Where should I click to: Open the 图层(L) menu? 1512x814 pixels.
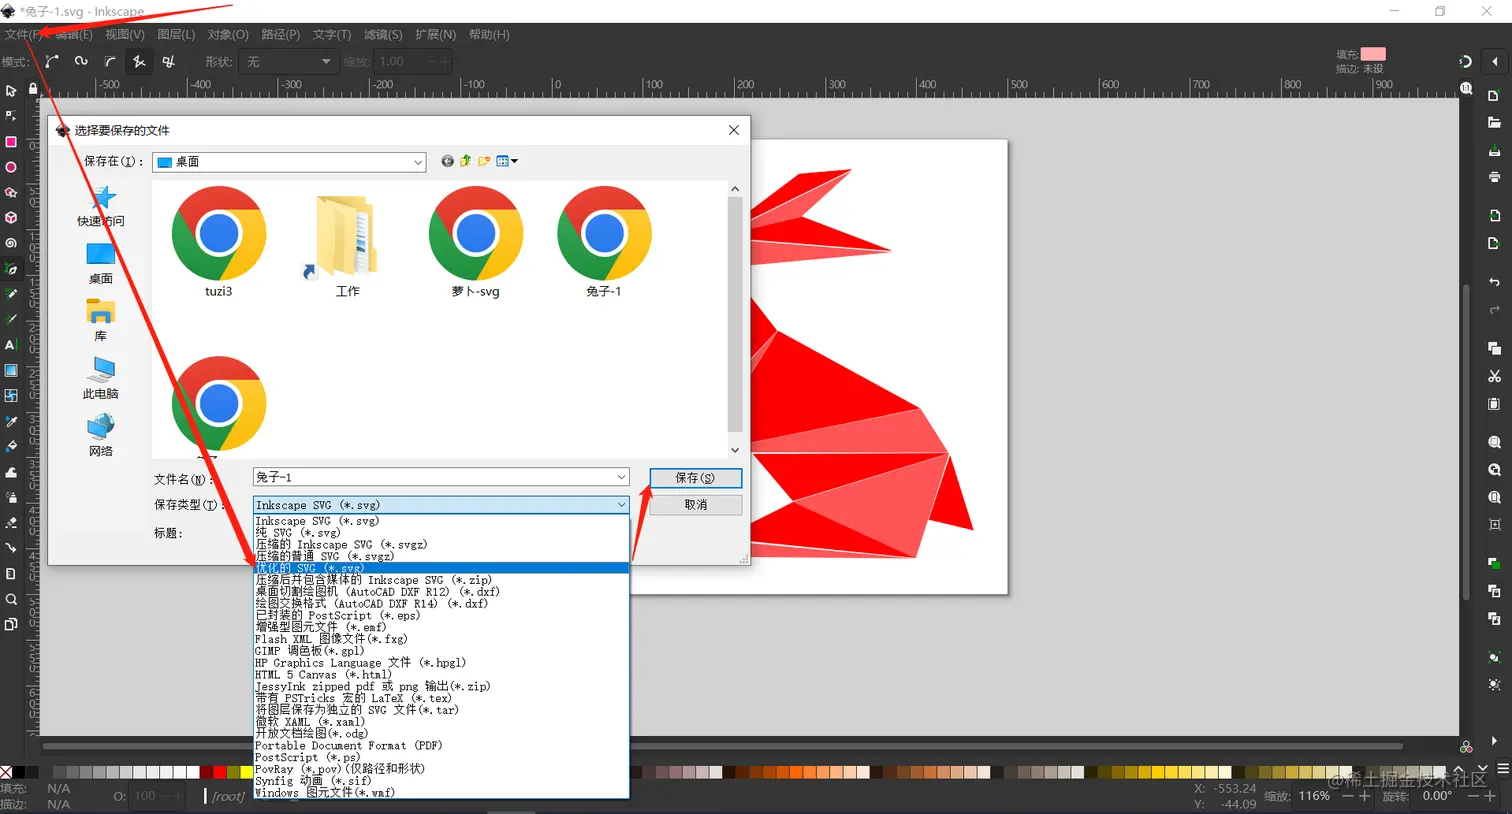177,35
